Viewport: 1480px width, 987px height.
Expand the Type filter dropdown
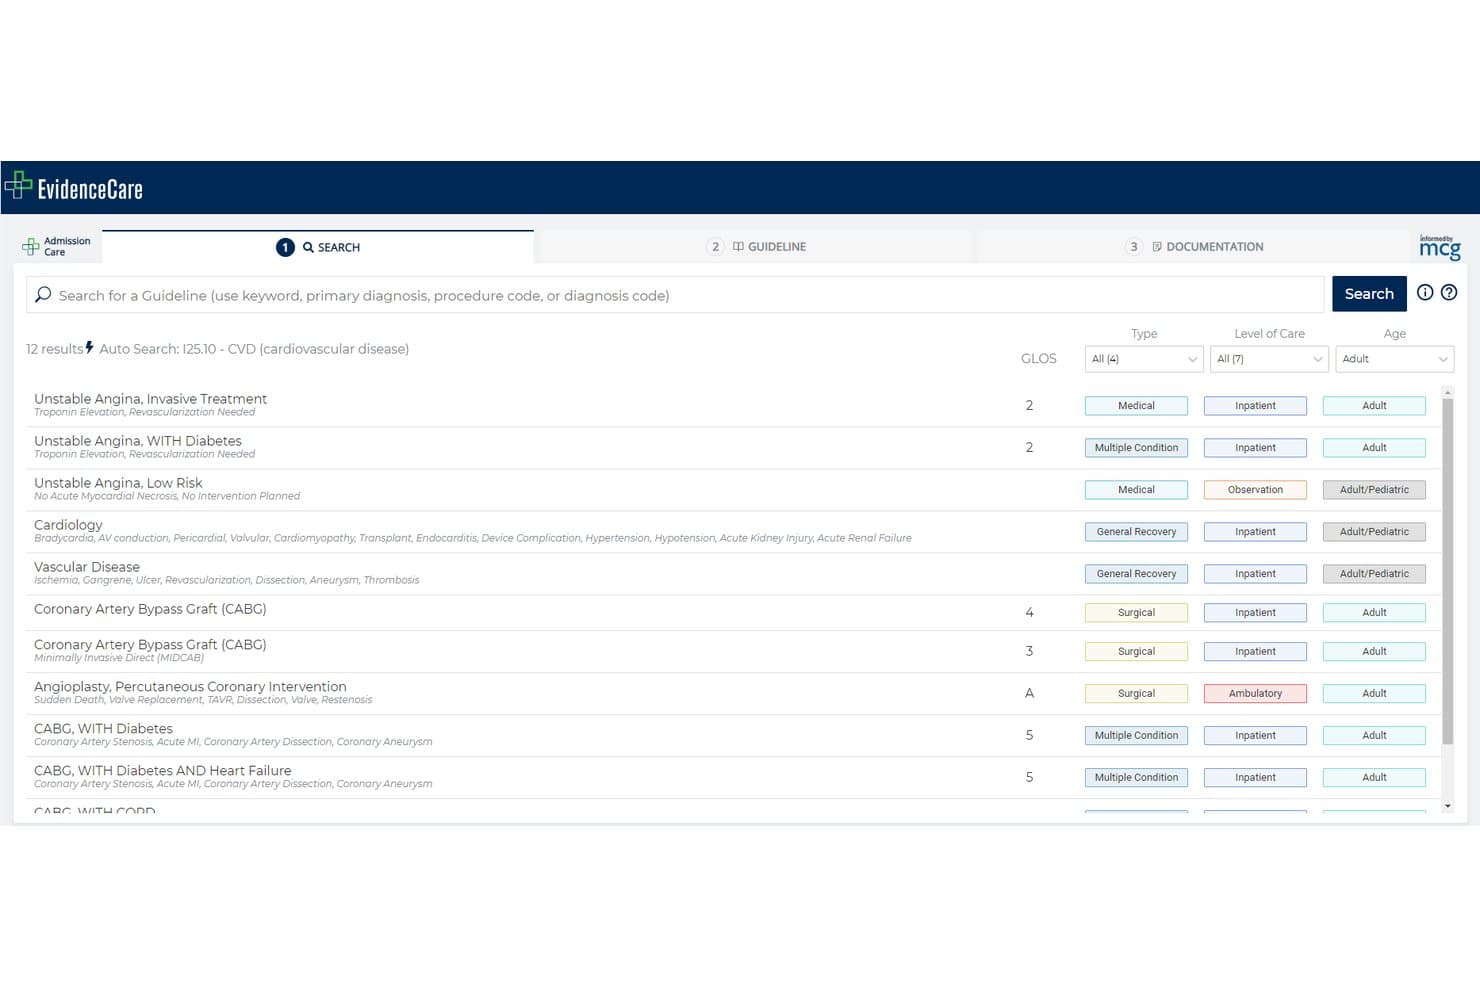1144,359
